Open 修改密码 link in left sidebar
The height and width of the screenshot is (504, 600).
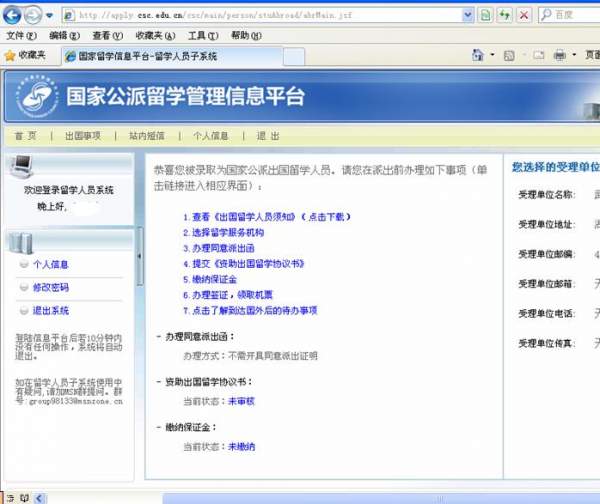click(x=51, y=287)
